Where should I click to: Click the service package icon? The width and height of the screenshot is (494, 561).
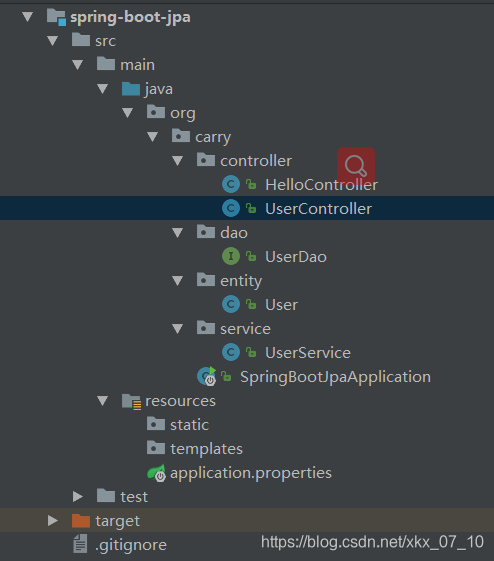point(206,327)
